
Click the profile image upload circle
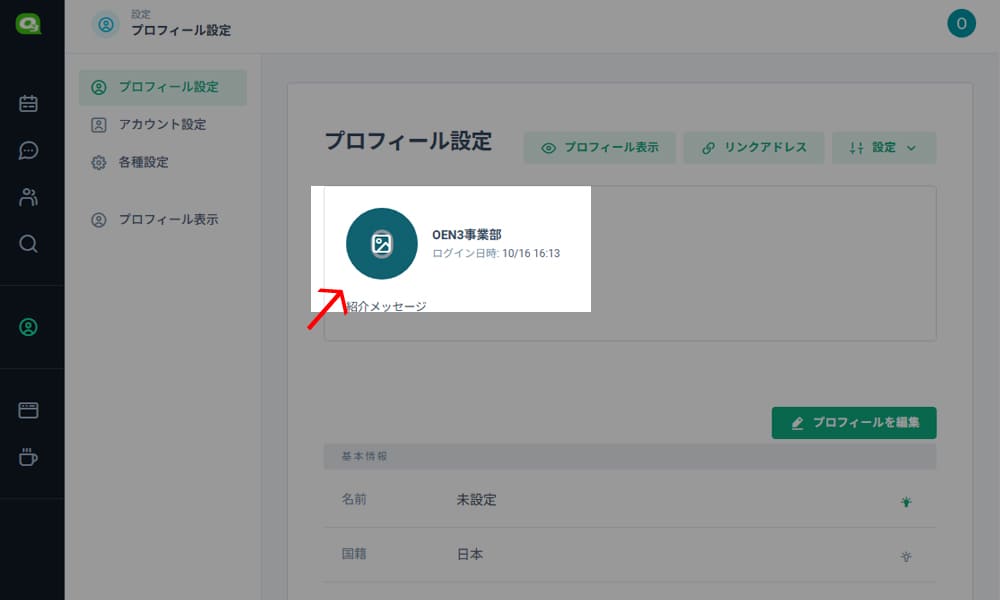point(381,244)
